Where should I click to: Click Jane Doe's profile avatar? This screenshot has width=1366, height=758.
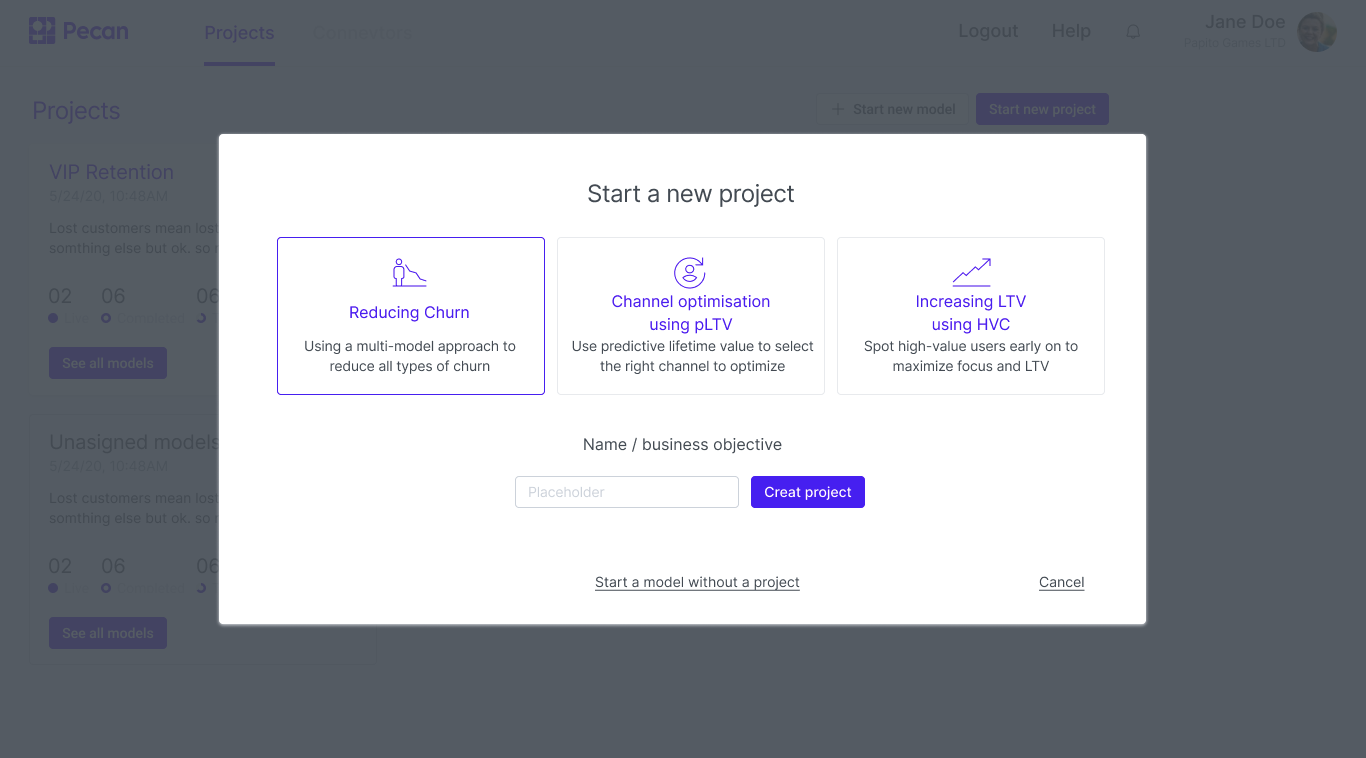click(x=1317, y=32)
